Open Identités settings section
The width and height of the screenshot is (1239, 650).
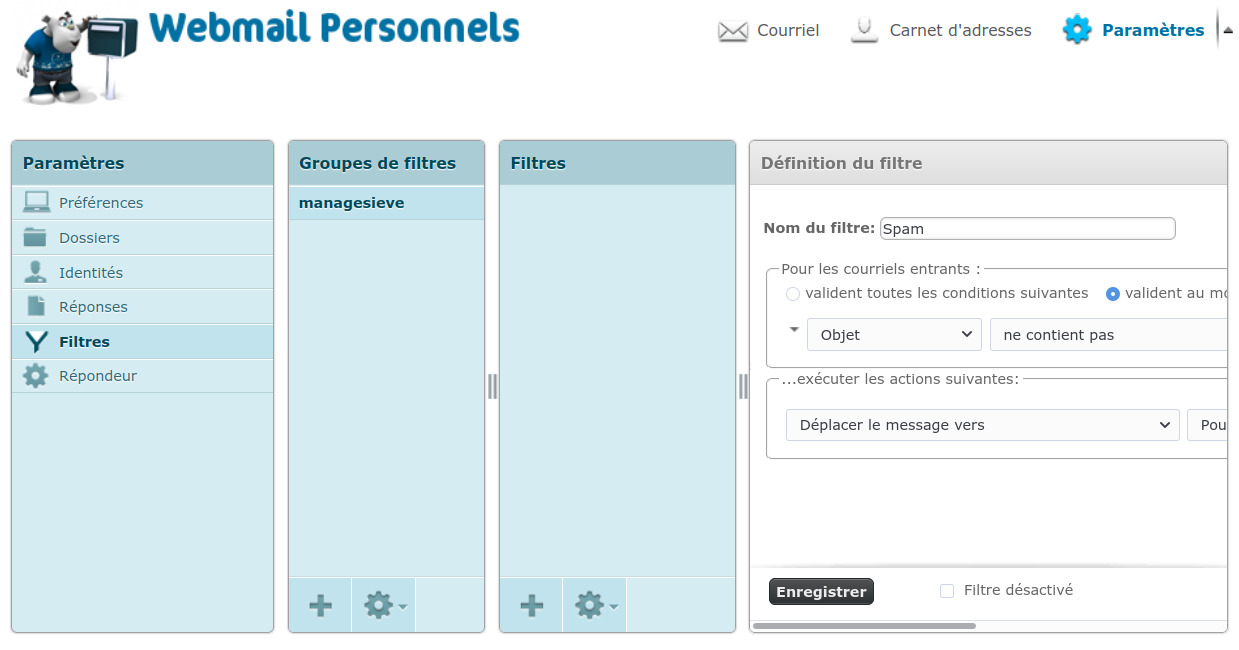click(90, 272)
